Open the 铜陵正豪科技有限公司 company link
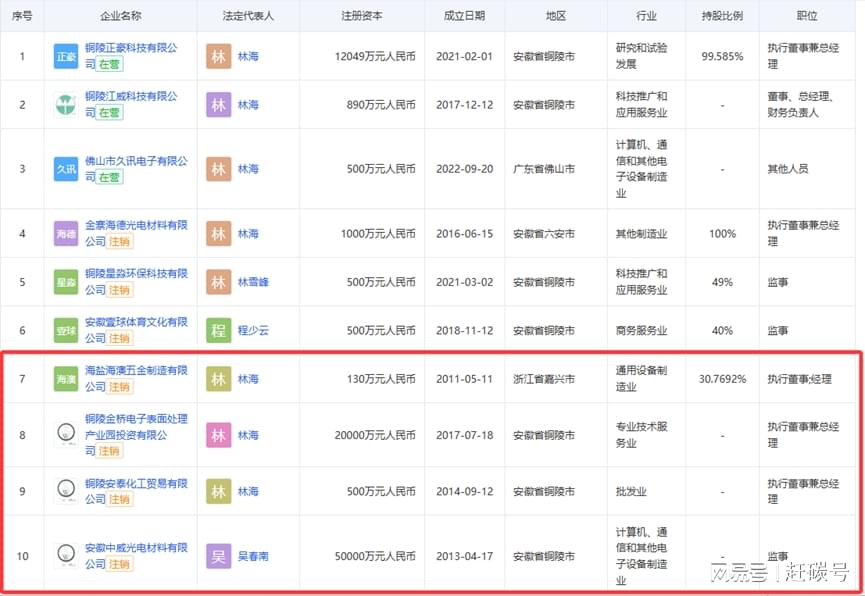 click(x=130, y=48)
